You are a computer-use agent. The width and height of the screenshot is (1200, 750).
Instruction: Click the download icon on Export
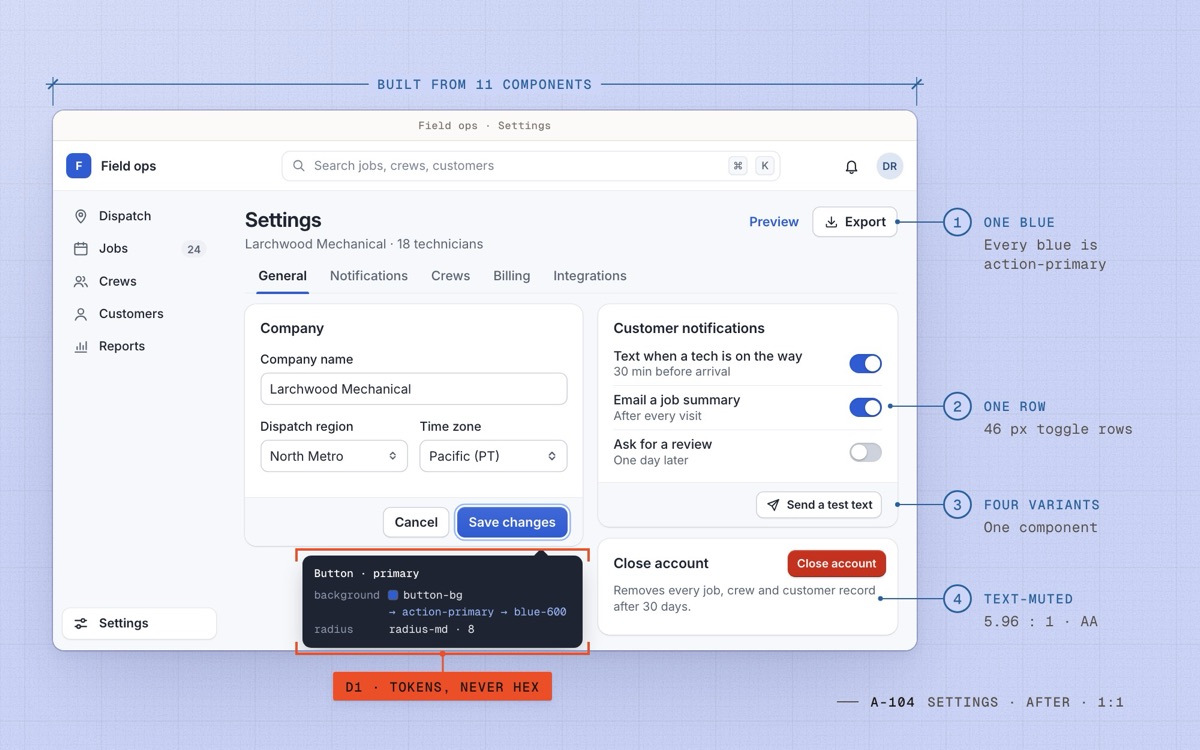click(x=831, y=222)
